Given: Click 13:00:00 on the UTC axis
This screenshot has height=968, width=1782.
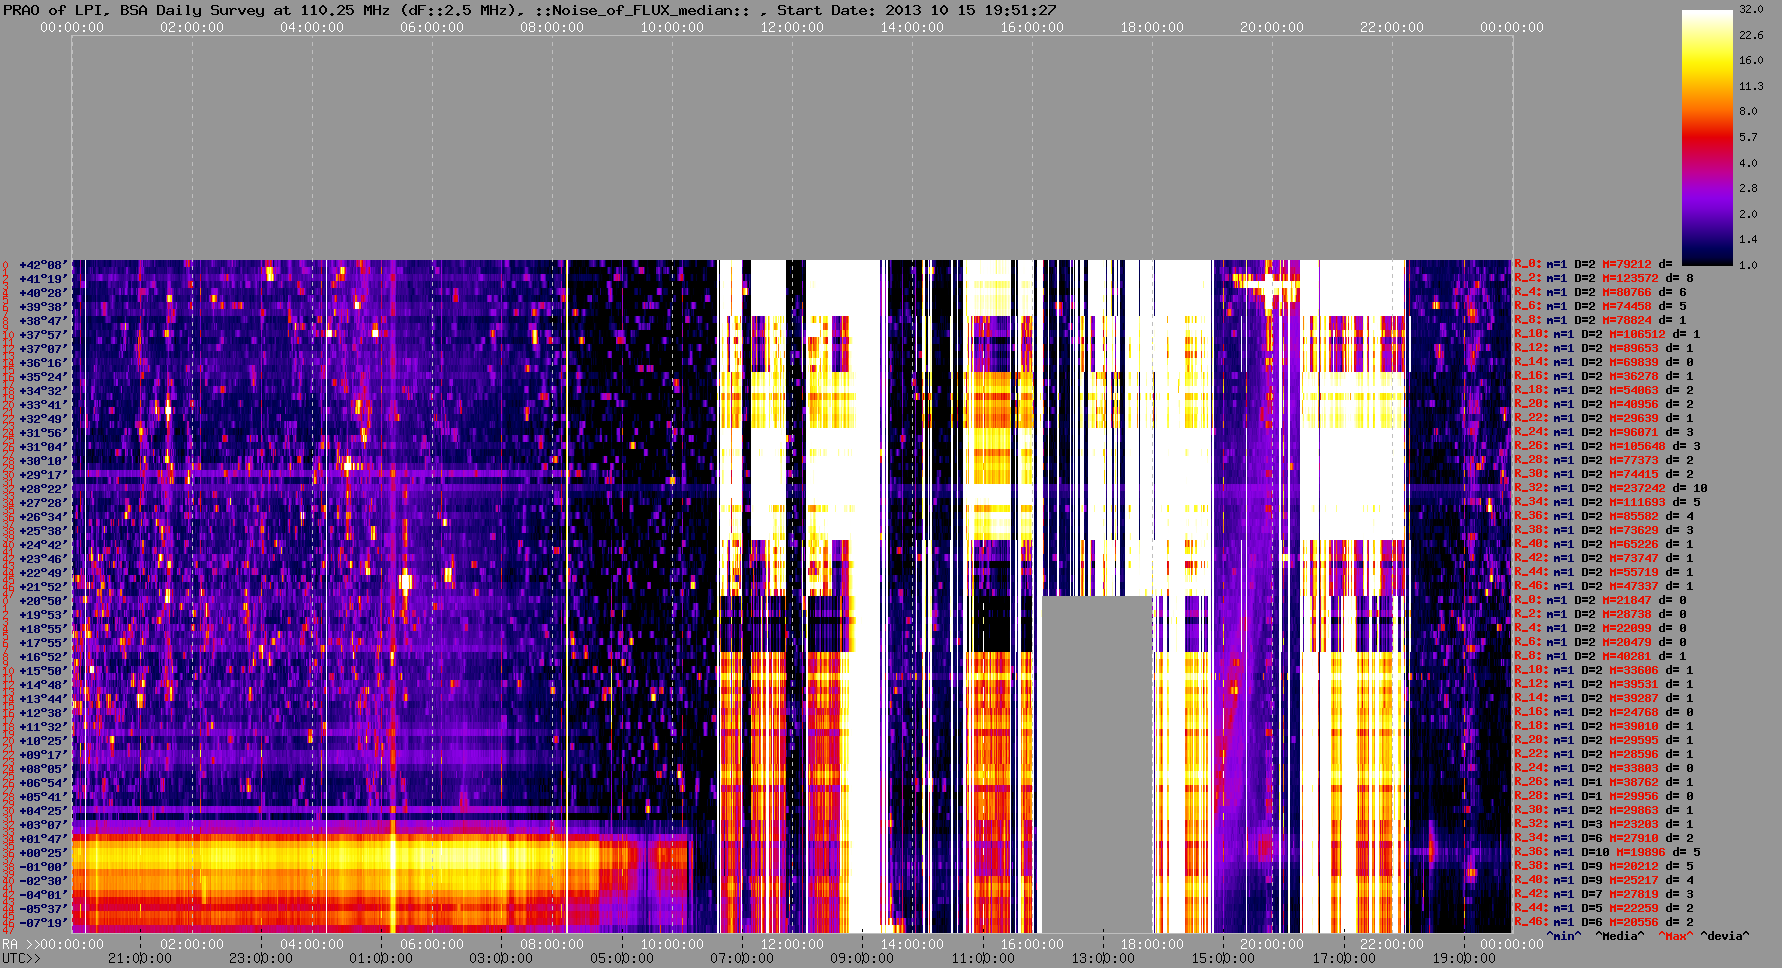Looking at the screenshot, I should click(x=1103, y=959).
